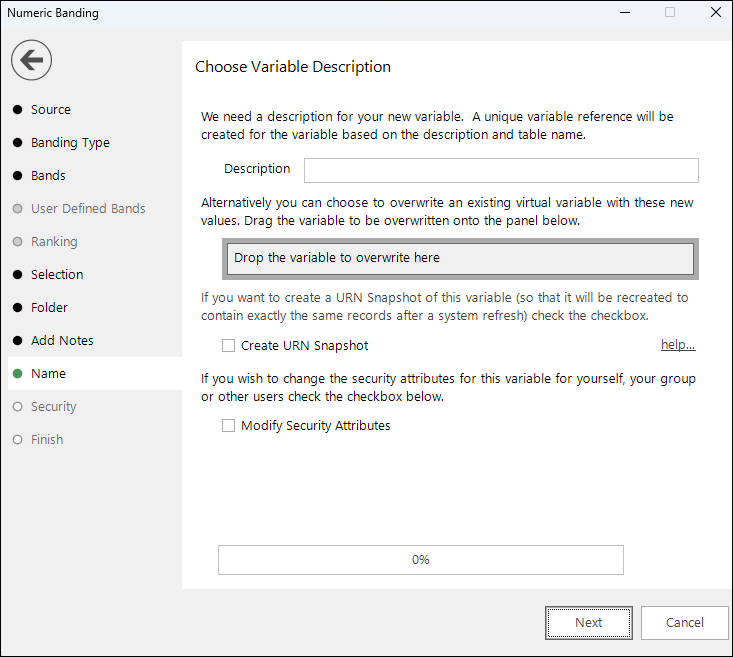
Task: Open the Folder step
Action: tap(49, 307)
